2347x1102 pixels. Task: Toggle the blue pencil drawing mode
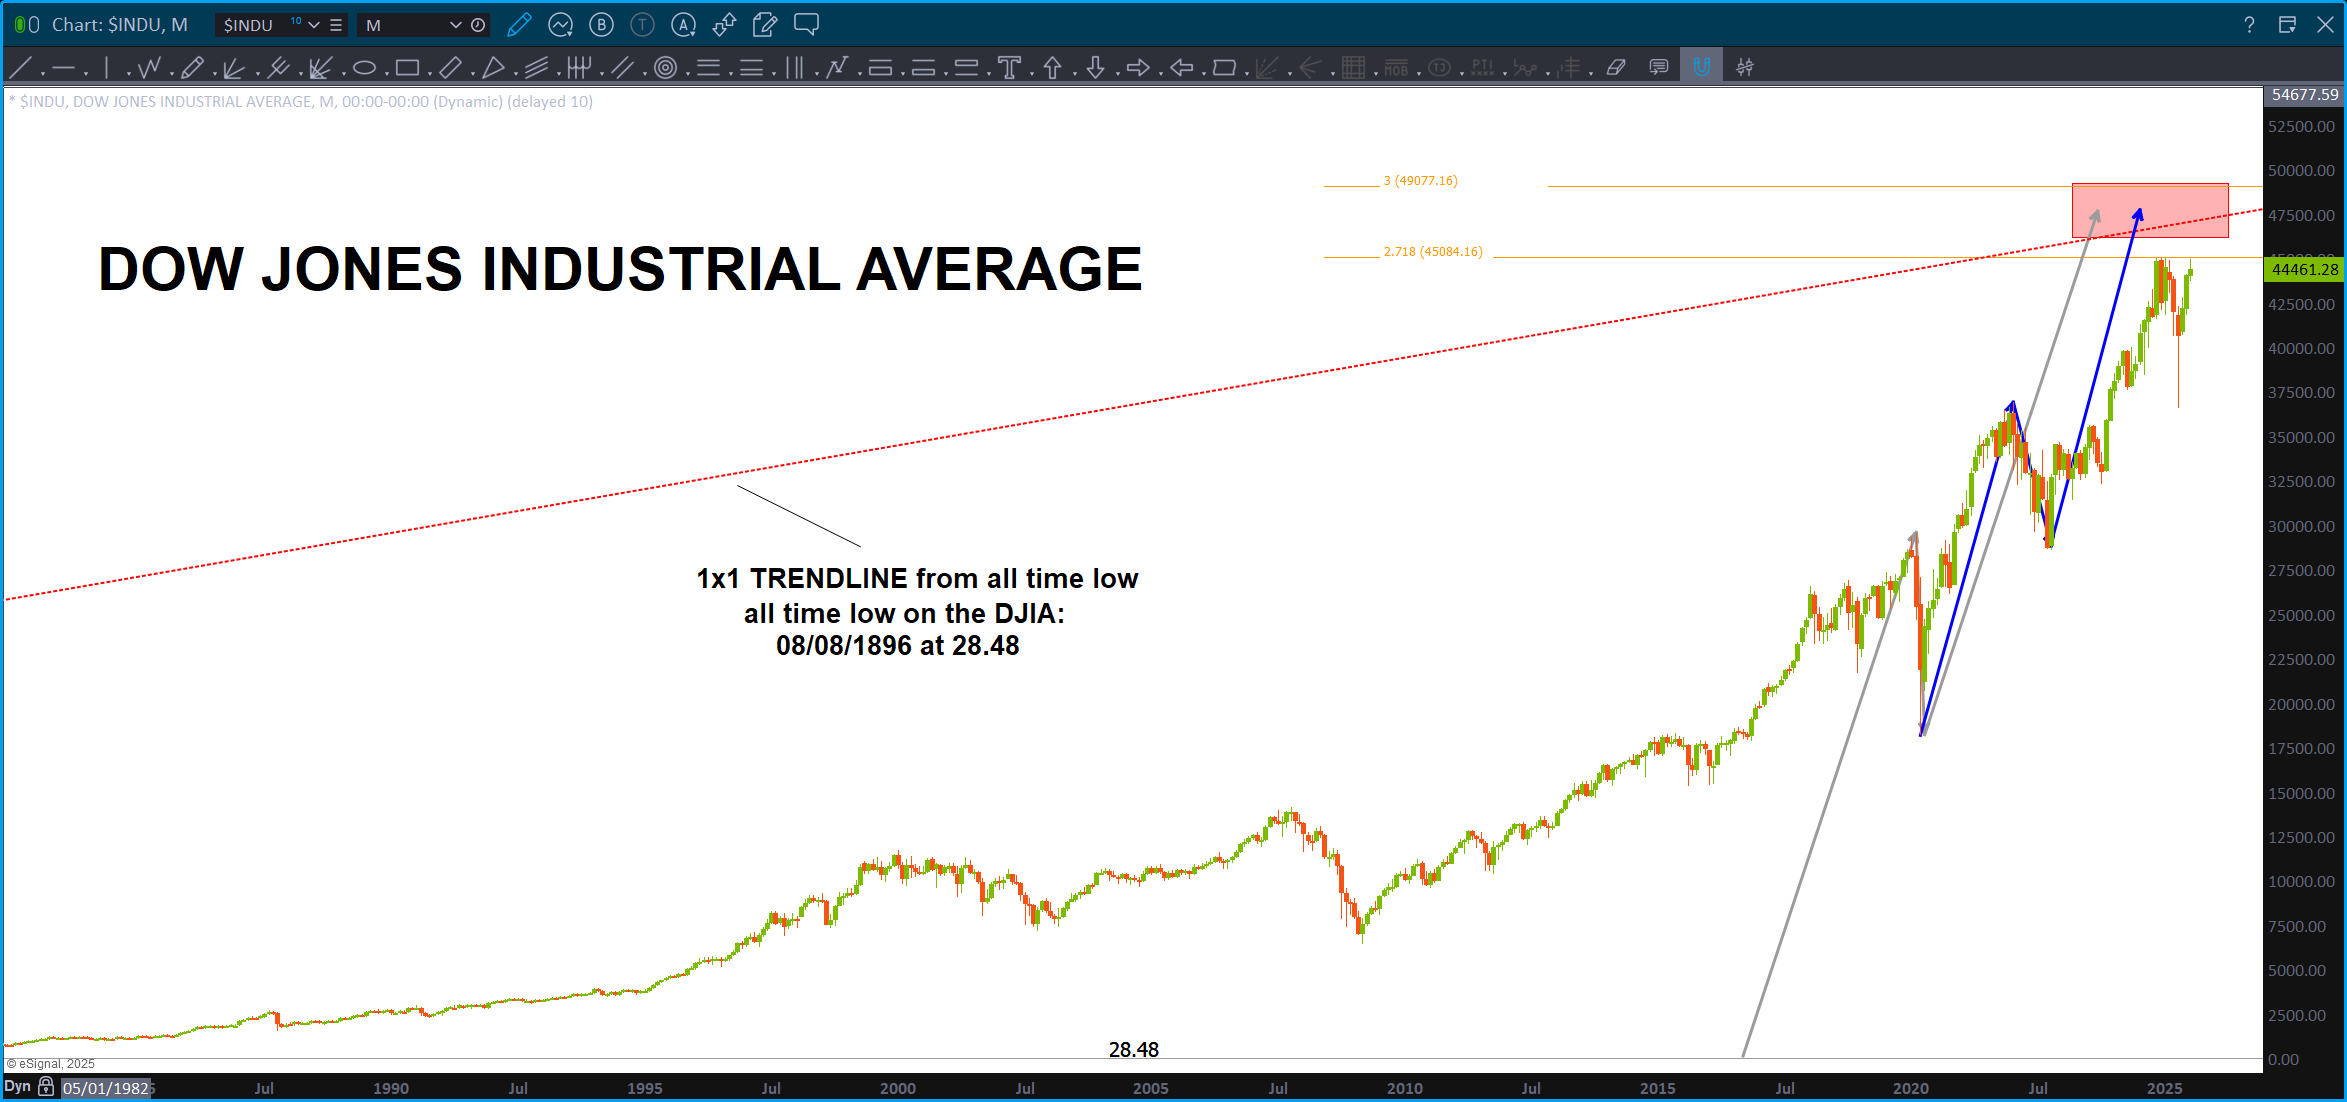pyautogui.click(x=519, y=24)
